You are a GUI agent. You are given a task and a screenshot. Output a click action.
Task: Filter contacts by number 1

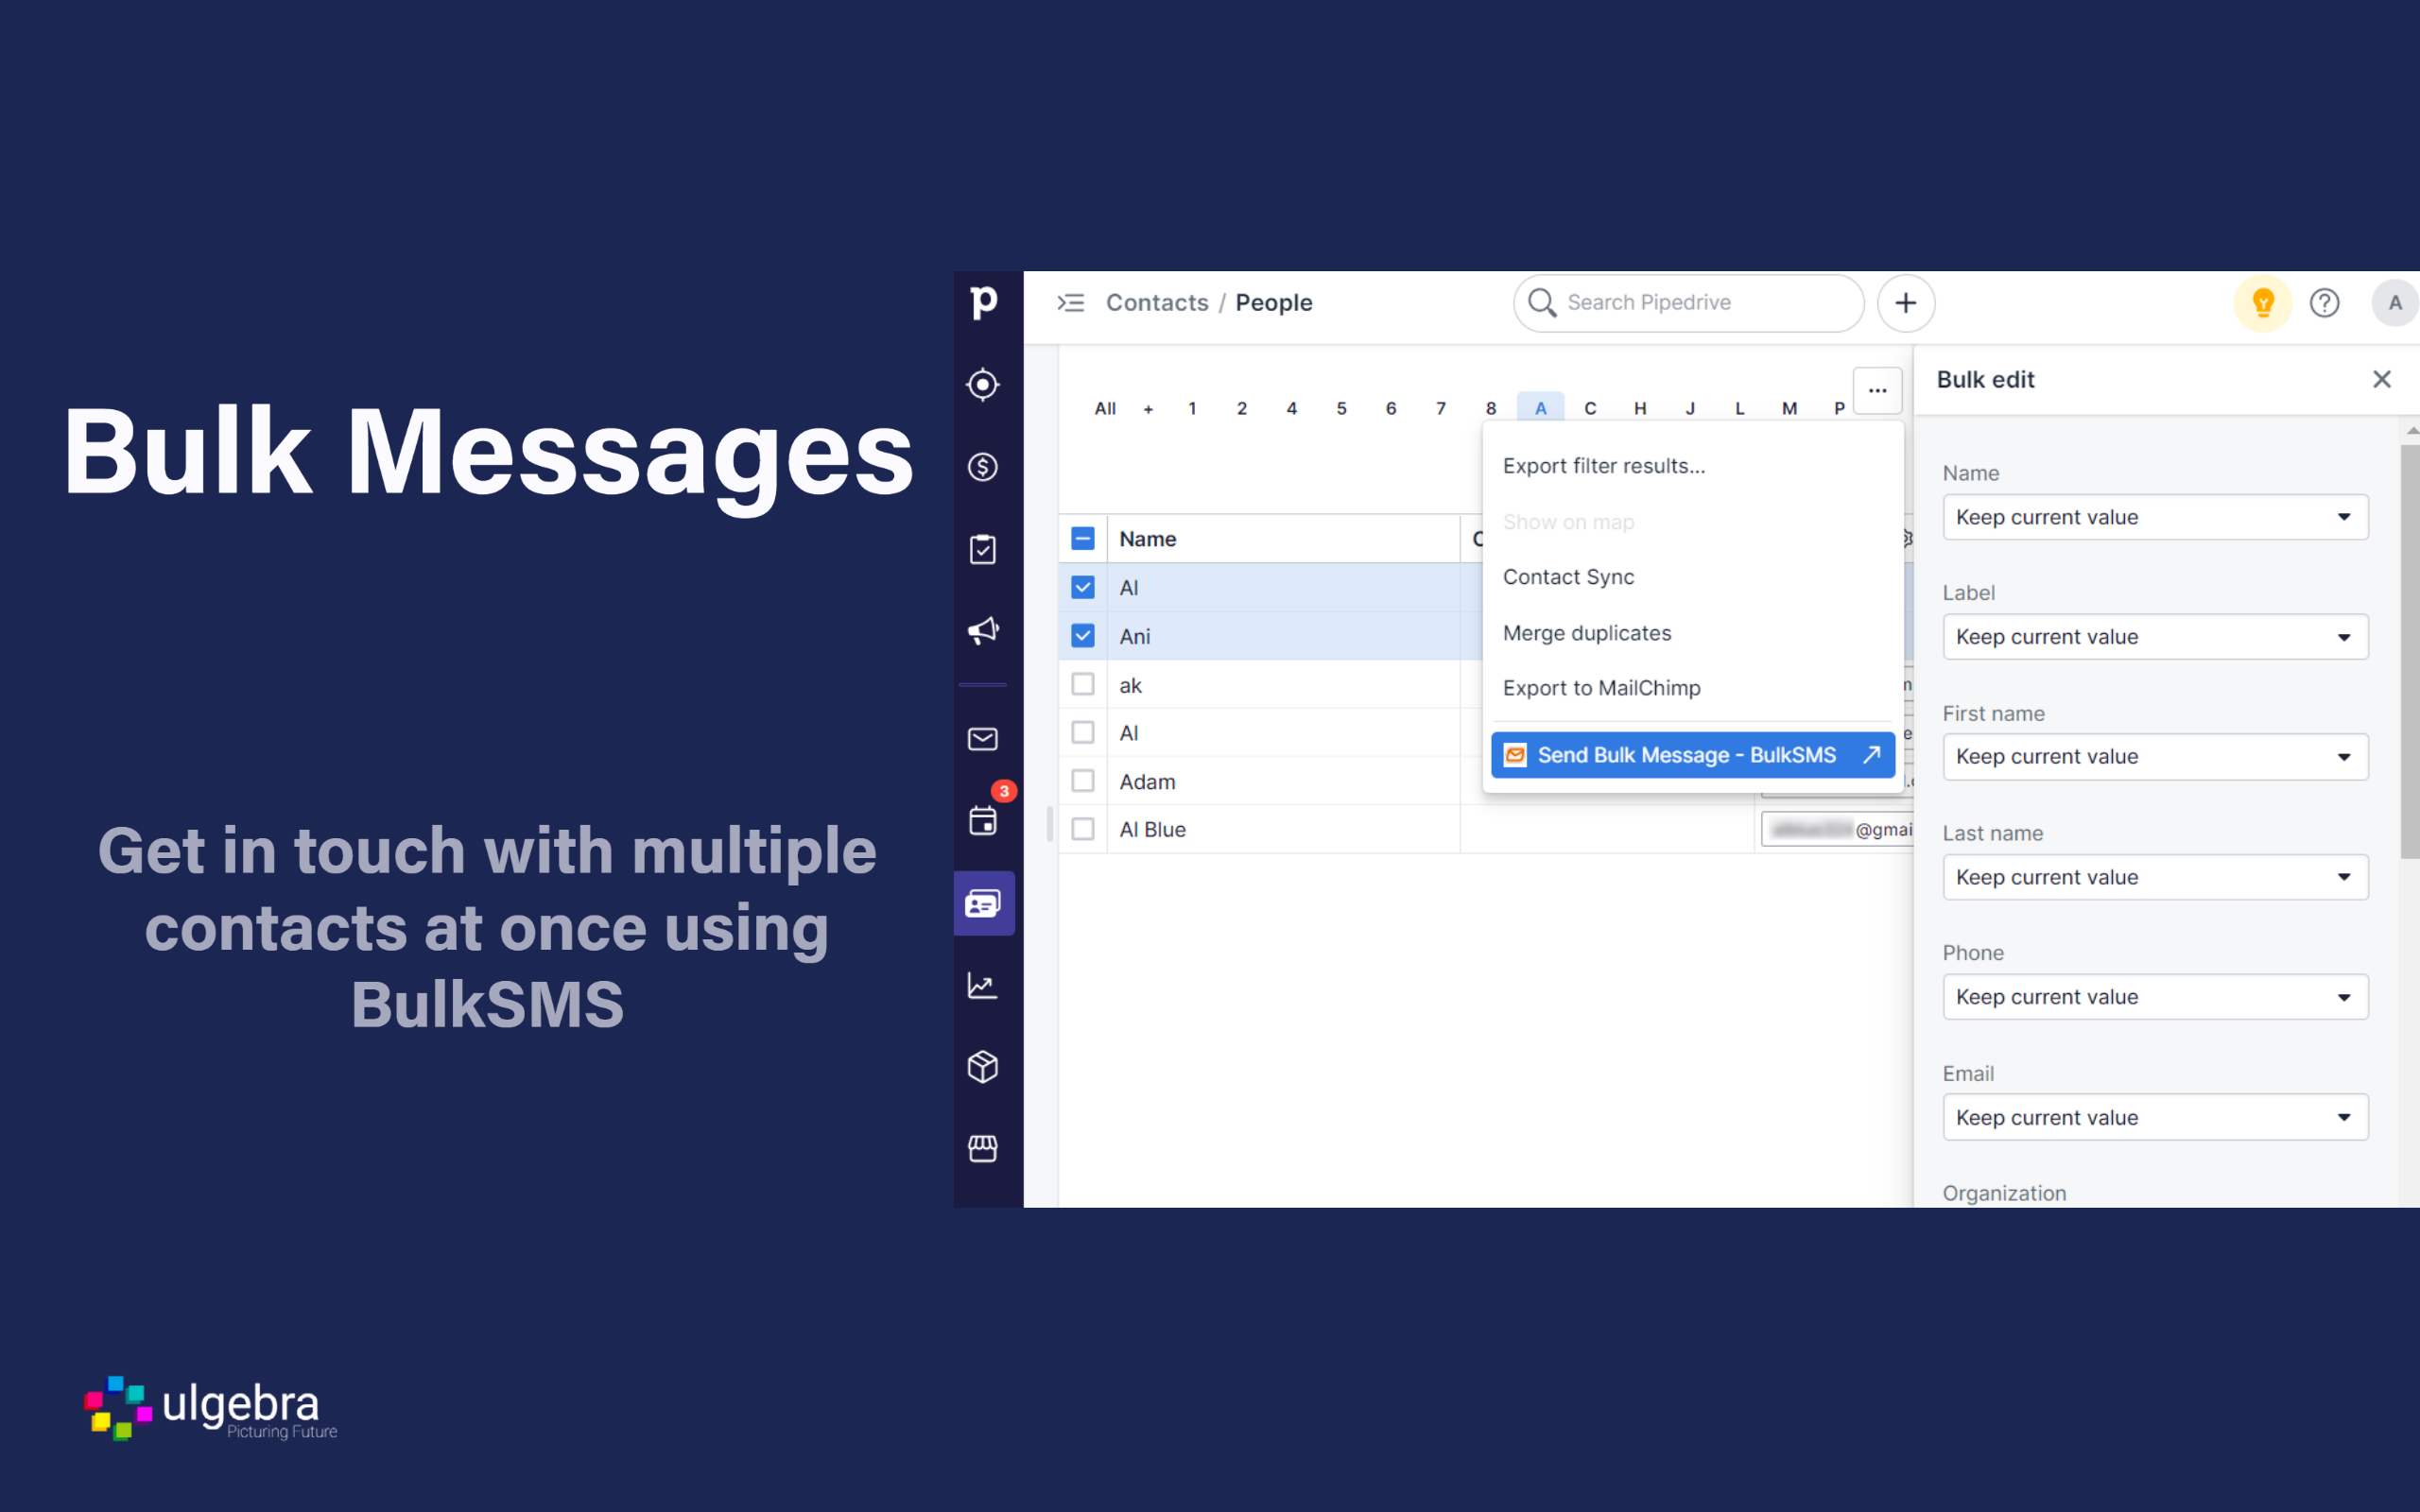pos(1192,408)
